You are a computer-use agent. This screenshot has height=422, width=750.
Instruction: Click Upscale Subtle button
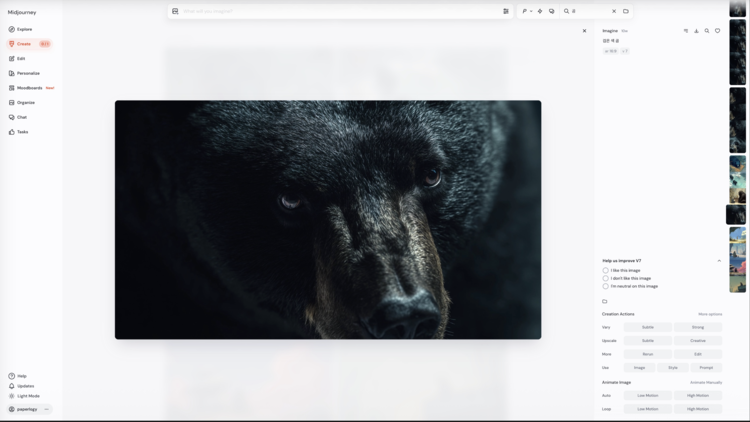(648, 341)
